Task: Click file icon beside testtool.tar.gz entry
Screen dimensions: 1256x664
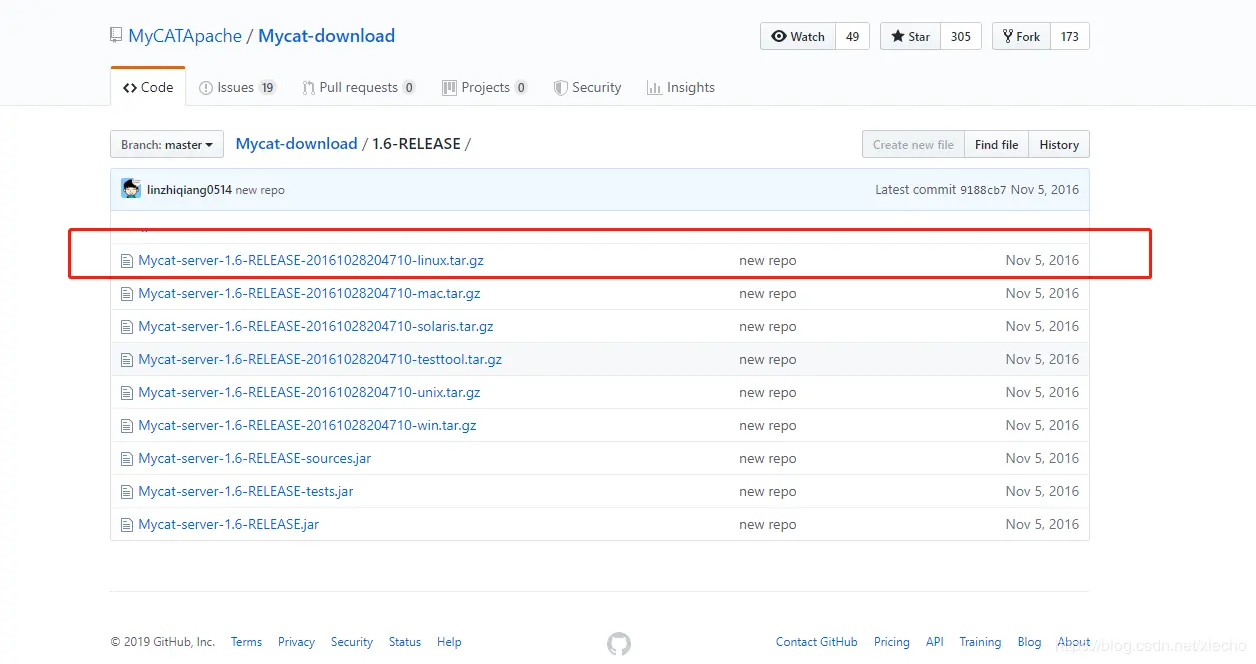Action: pos(126,360)
